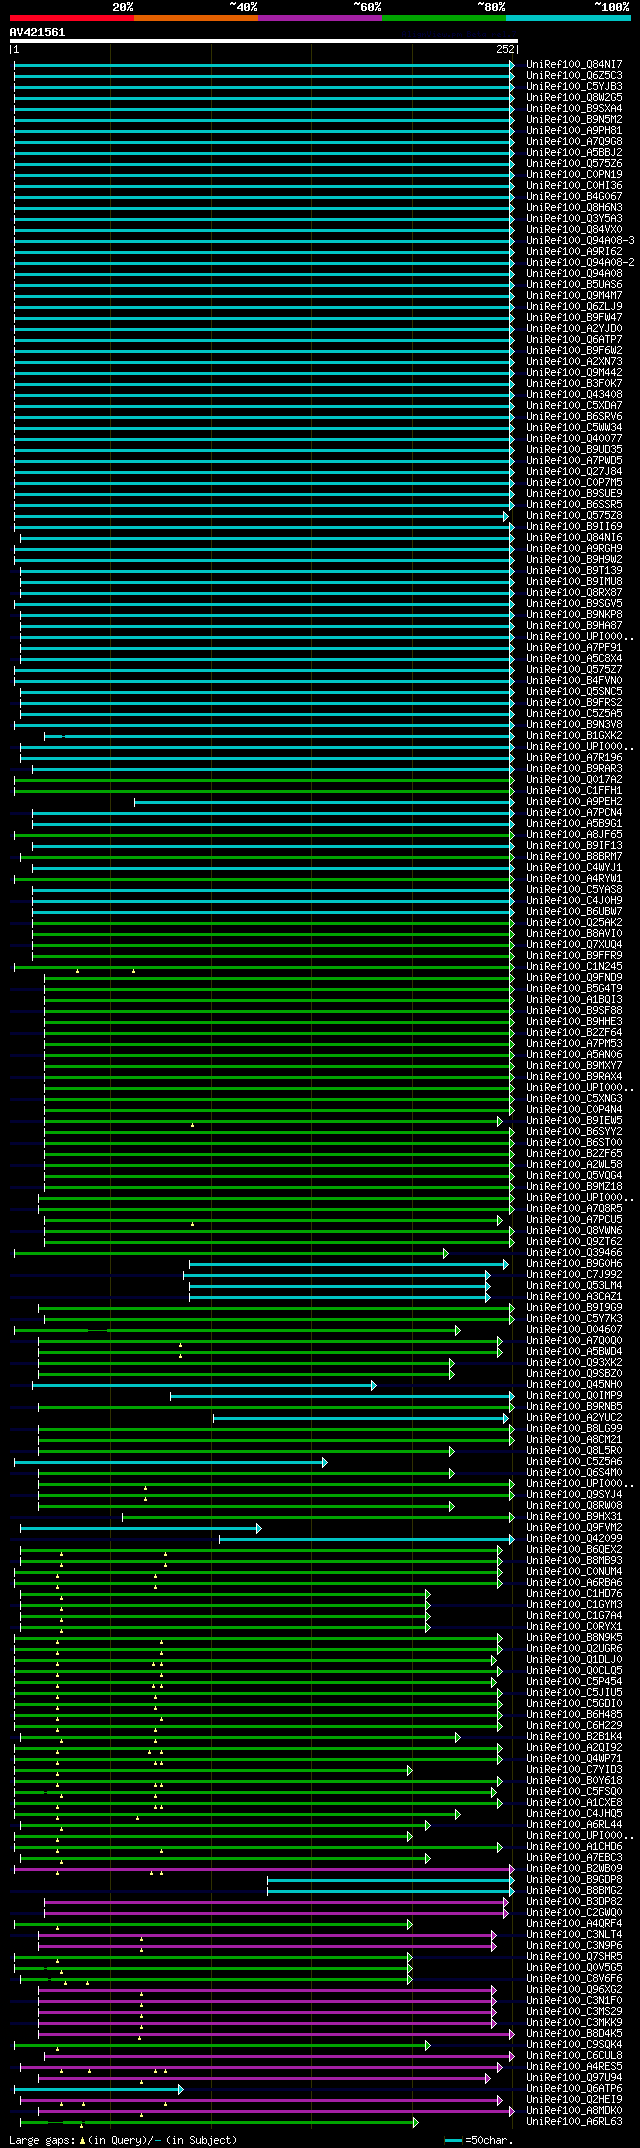Click label UniRef100_Q45NH0

pyautogui.click(x=574, y=1384)
